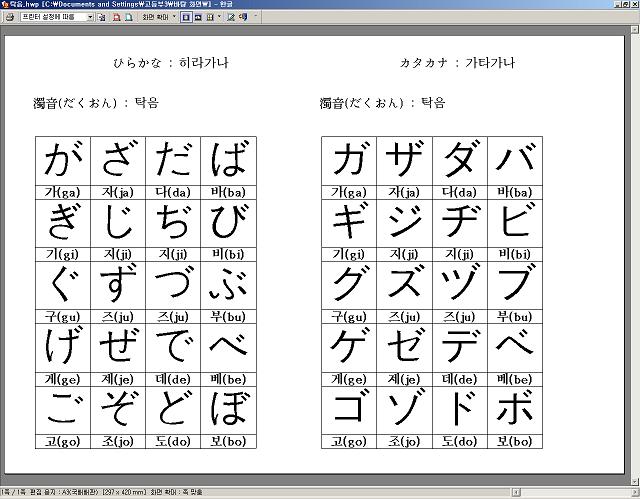The image size is (640, 499).
Task: Toggle facing-pages view mode
Action: coord(197,17)
